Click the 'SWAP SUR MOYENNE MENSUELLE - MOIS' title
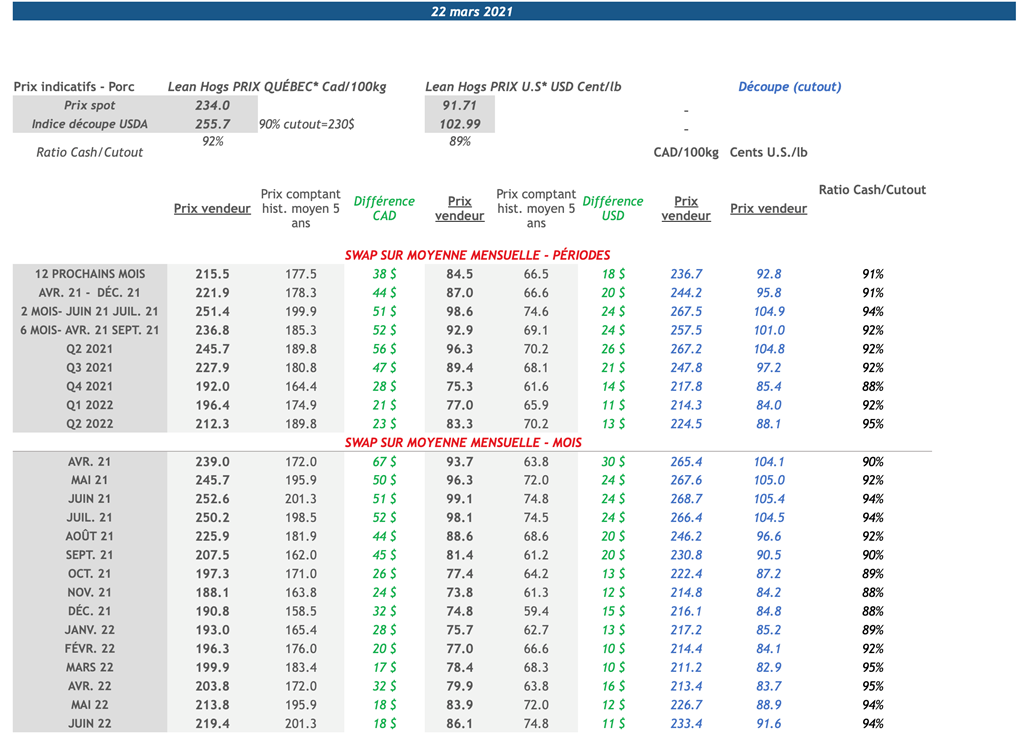The width and height of the screenshot is (1024, 734). [x=463, y=442]
